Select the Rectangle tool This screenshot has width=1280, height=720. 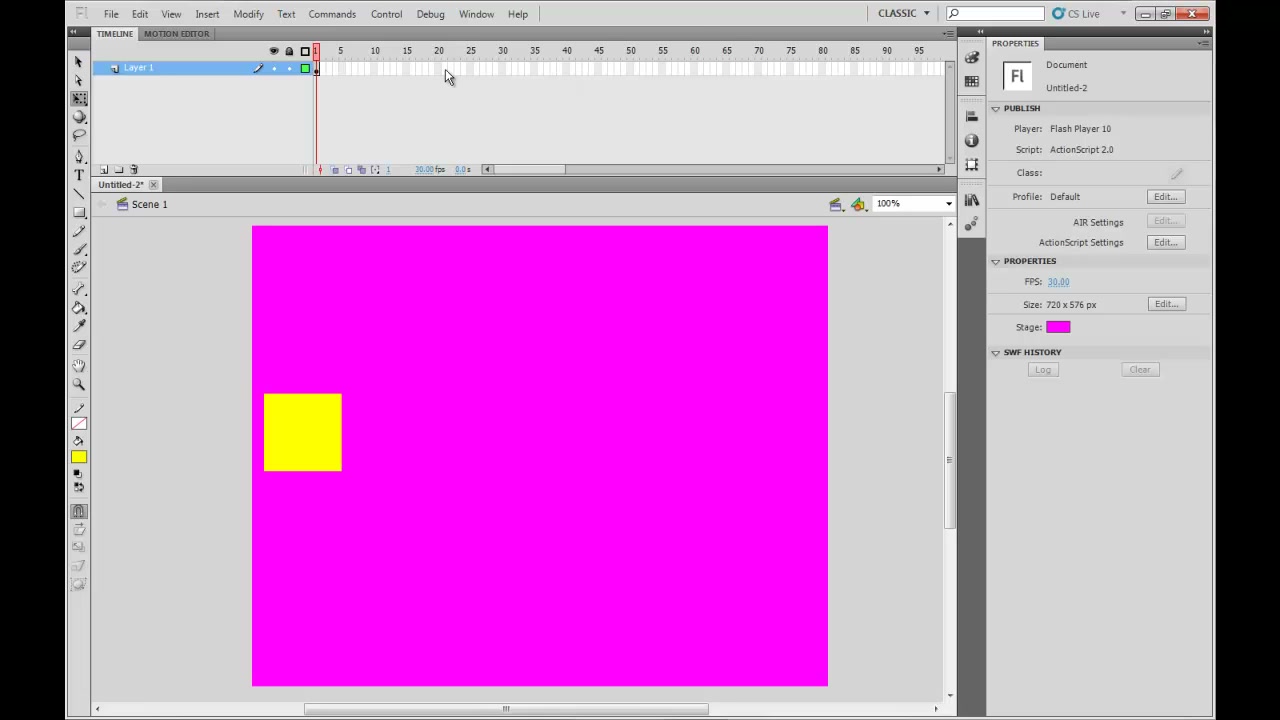pyautogui.click(x=79, y=212)
